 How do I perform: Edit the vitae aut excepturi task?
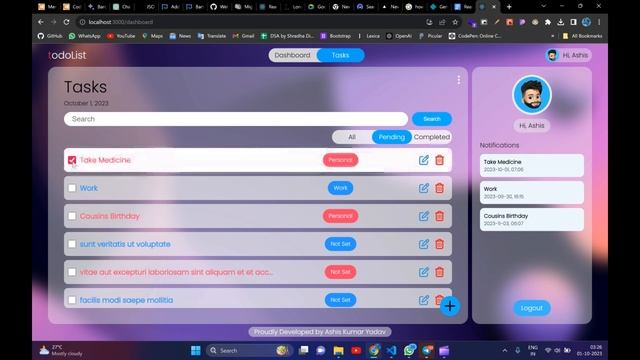(424, 272)
